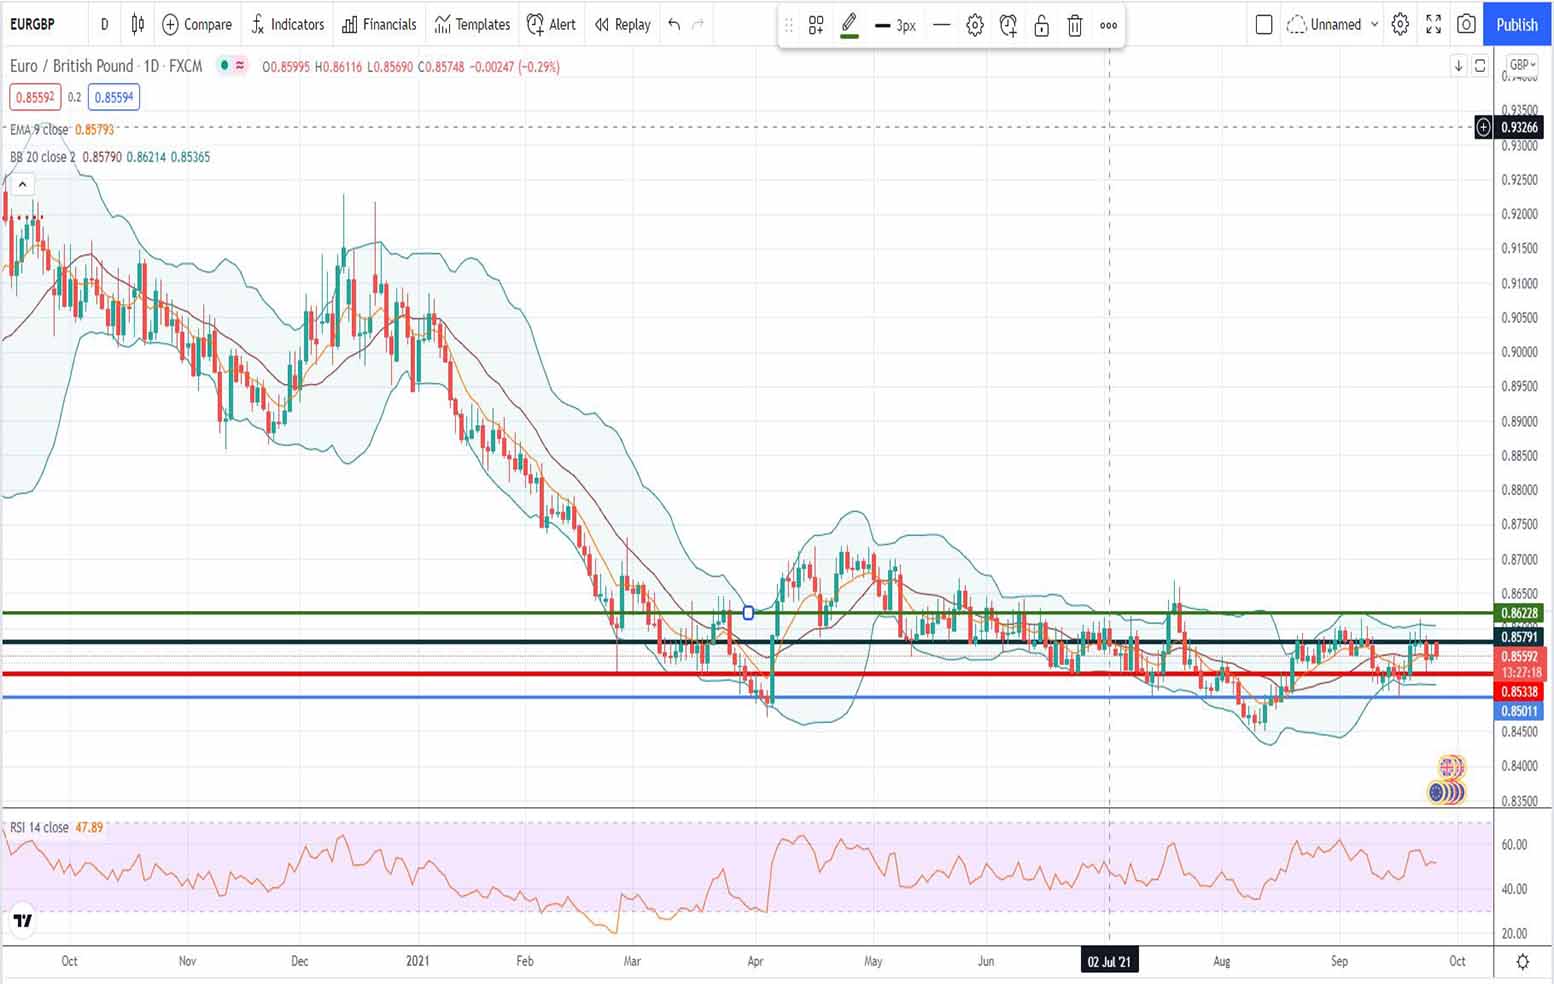Click the blue Publish button

tap(1516, 24)
